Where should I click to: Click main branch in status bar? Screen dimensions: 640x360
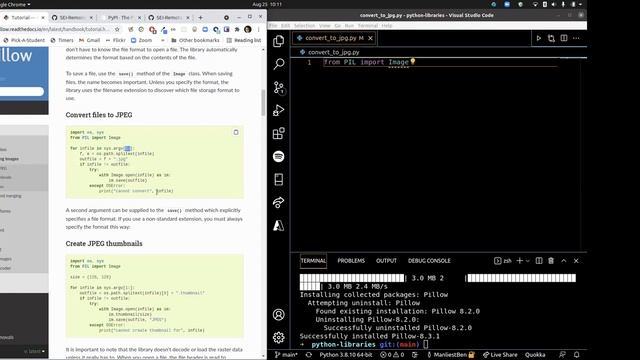[x=286, y=355]
